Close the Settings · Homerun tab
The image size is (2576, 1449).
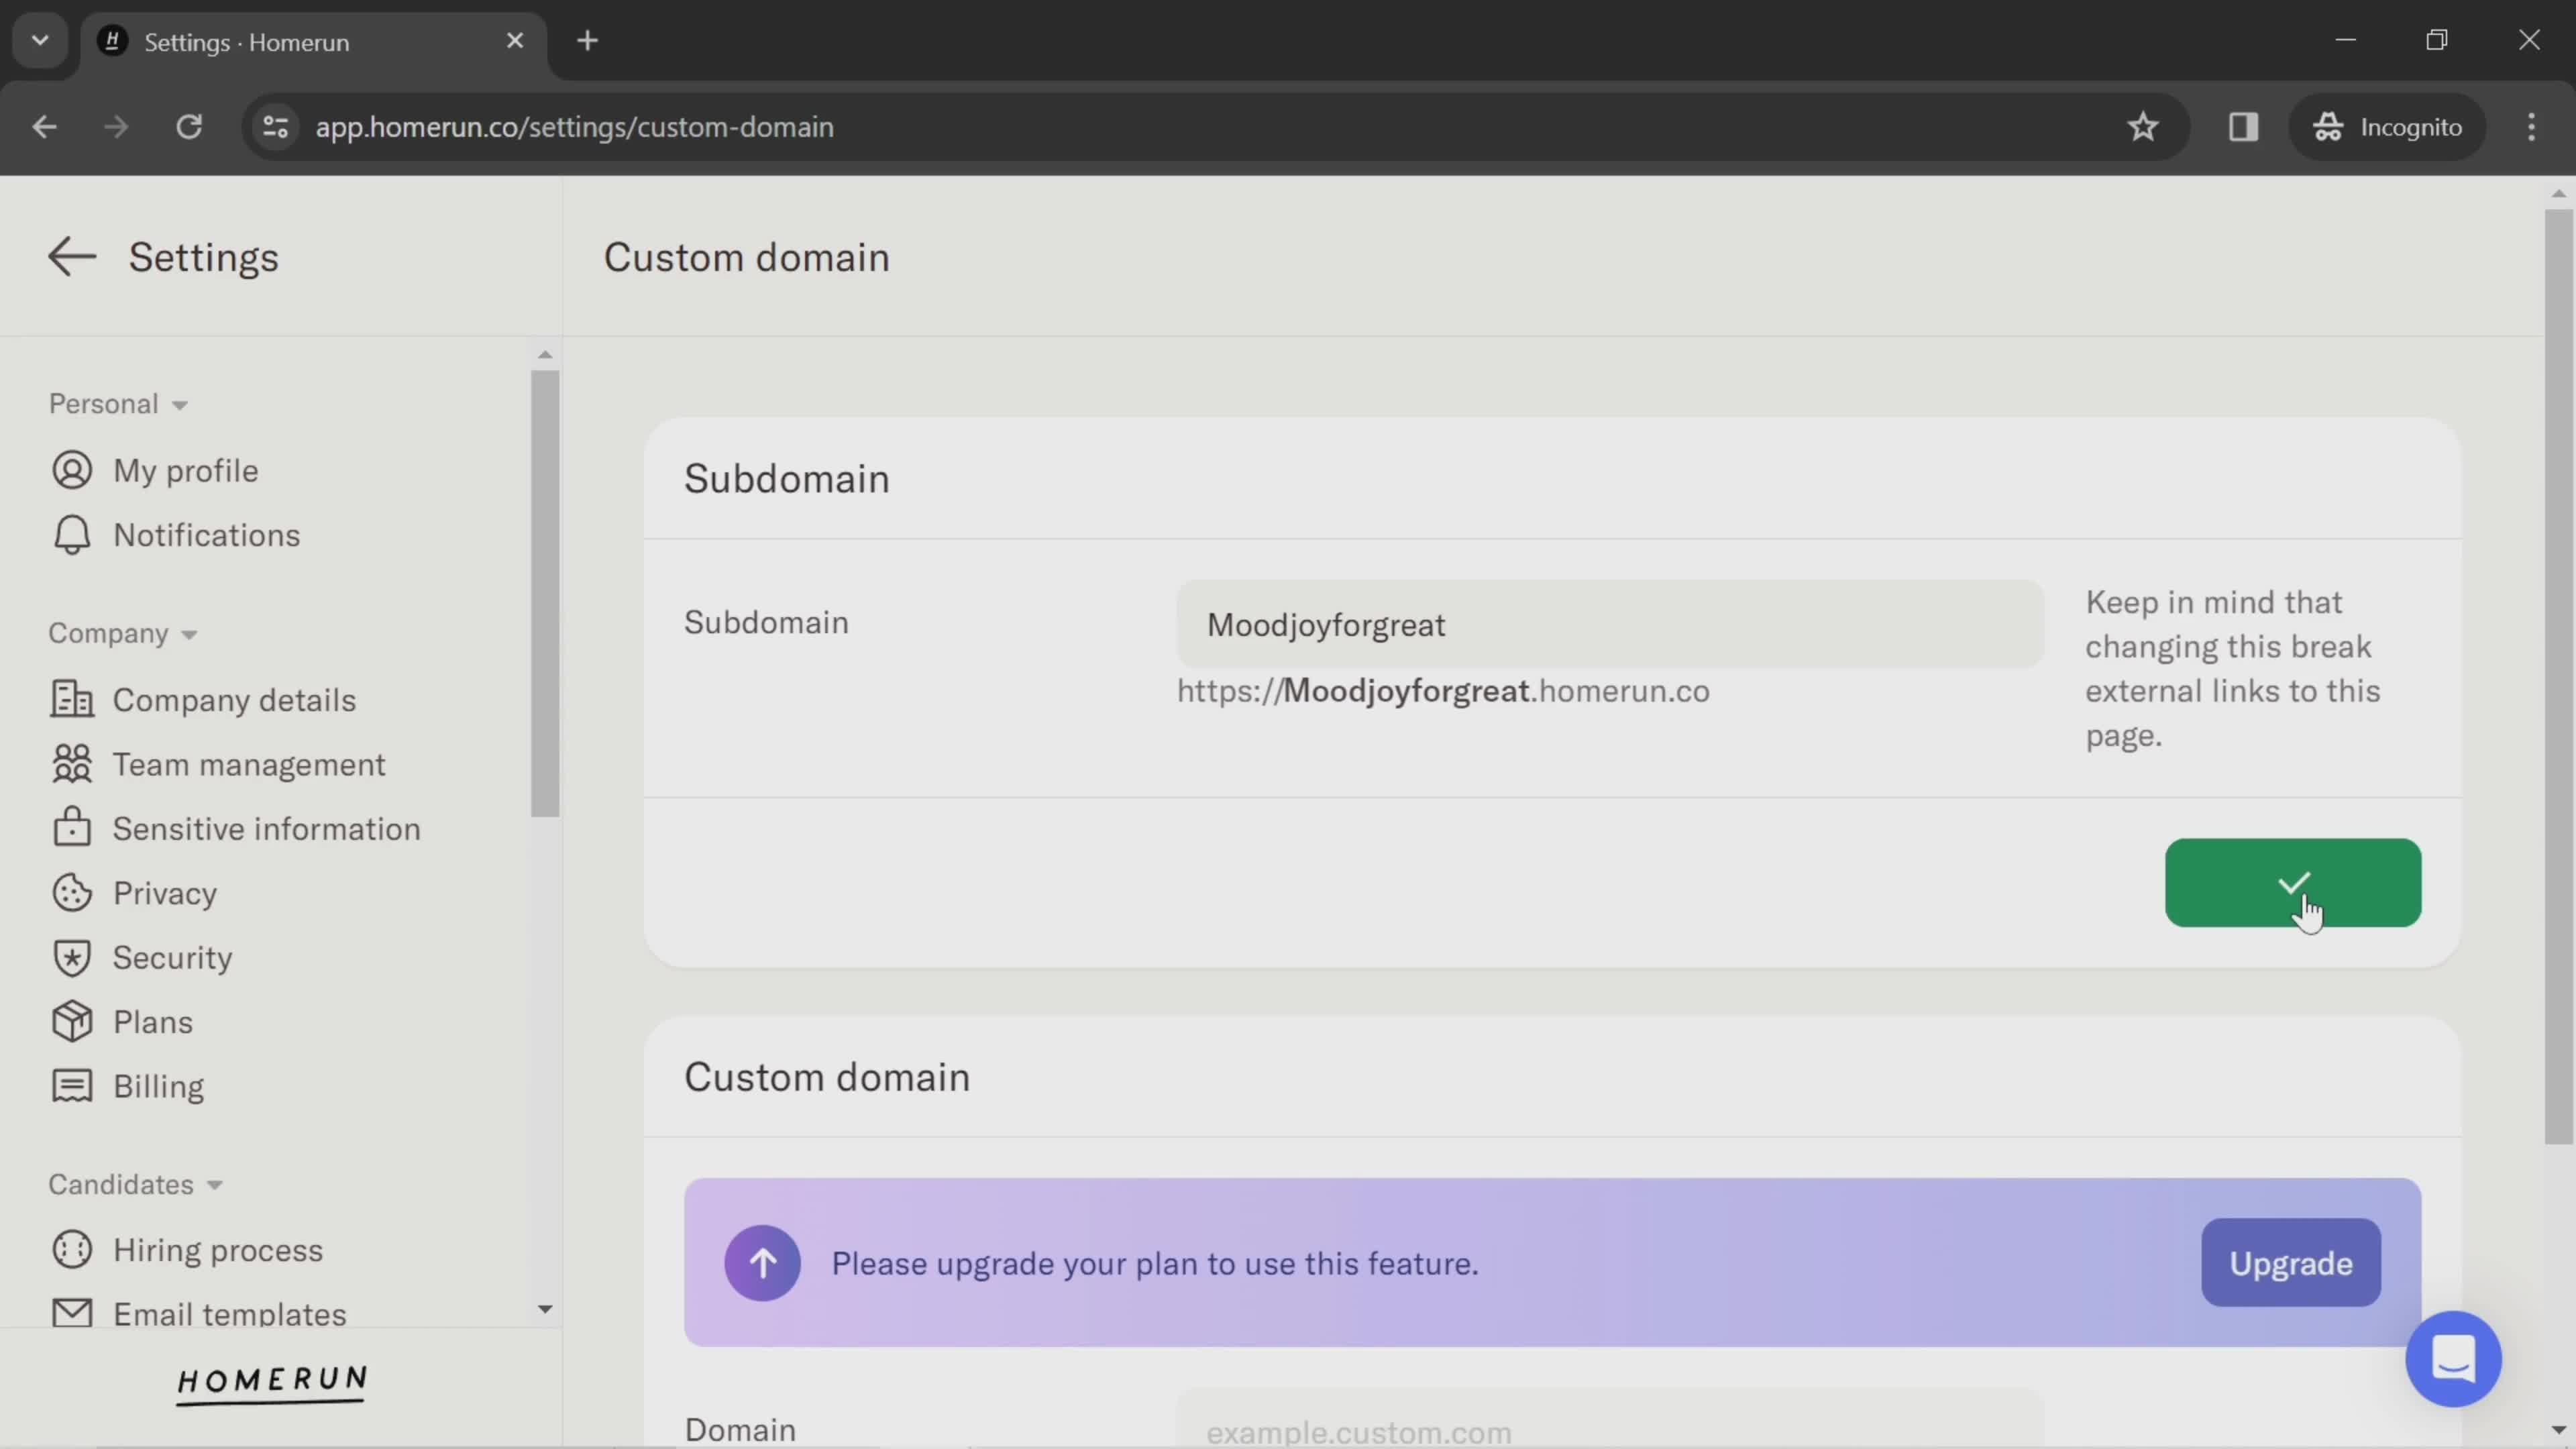pos(515,41)
